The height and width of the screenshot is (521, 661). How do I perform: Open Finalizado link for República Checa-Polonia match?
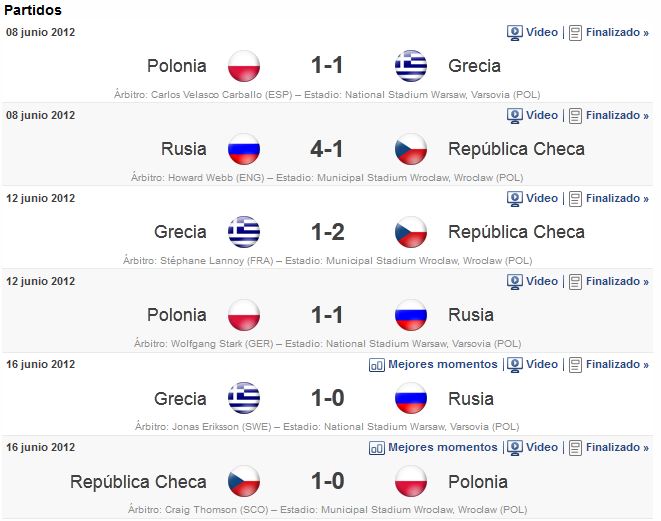coord(617,447)
